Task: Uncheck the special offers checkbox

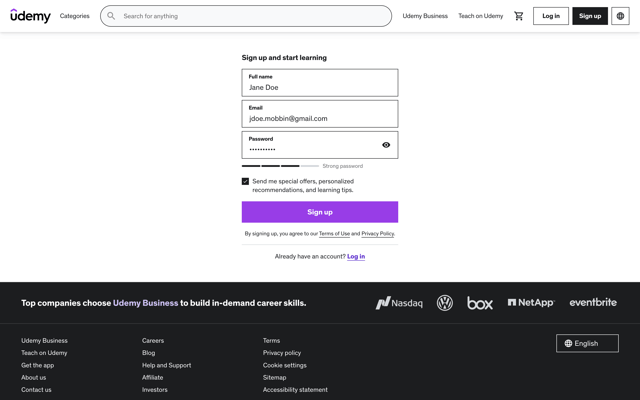Action: click(245, 181)
